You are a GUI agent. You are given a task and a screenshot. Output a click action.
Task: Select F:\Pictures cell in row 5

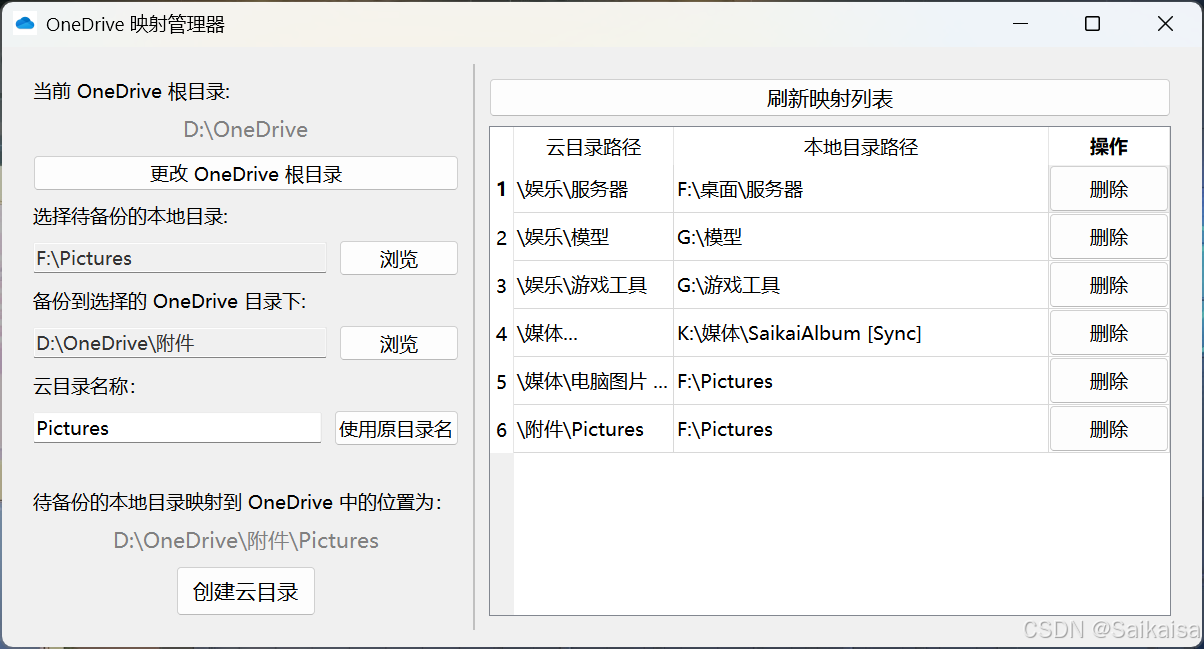[861, 381]
